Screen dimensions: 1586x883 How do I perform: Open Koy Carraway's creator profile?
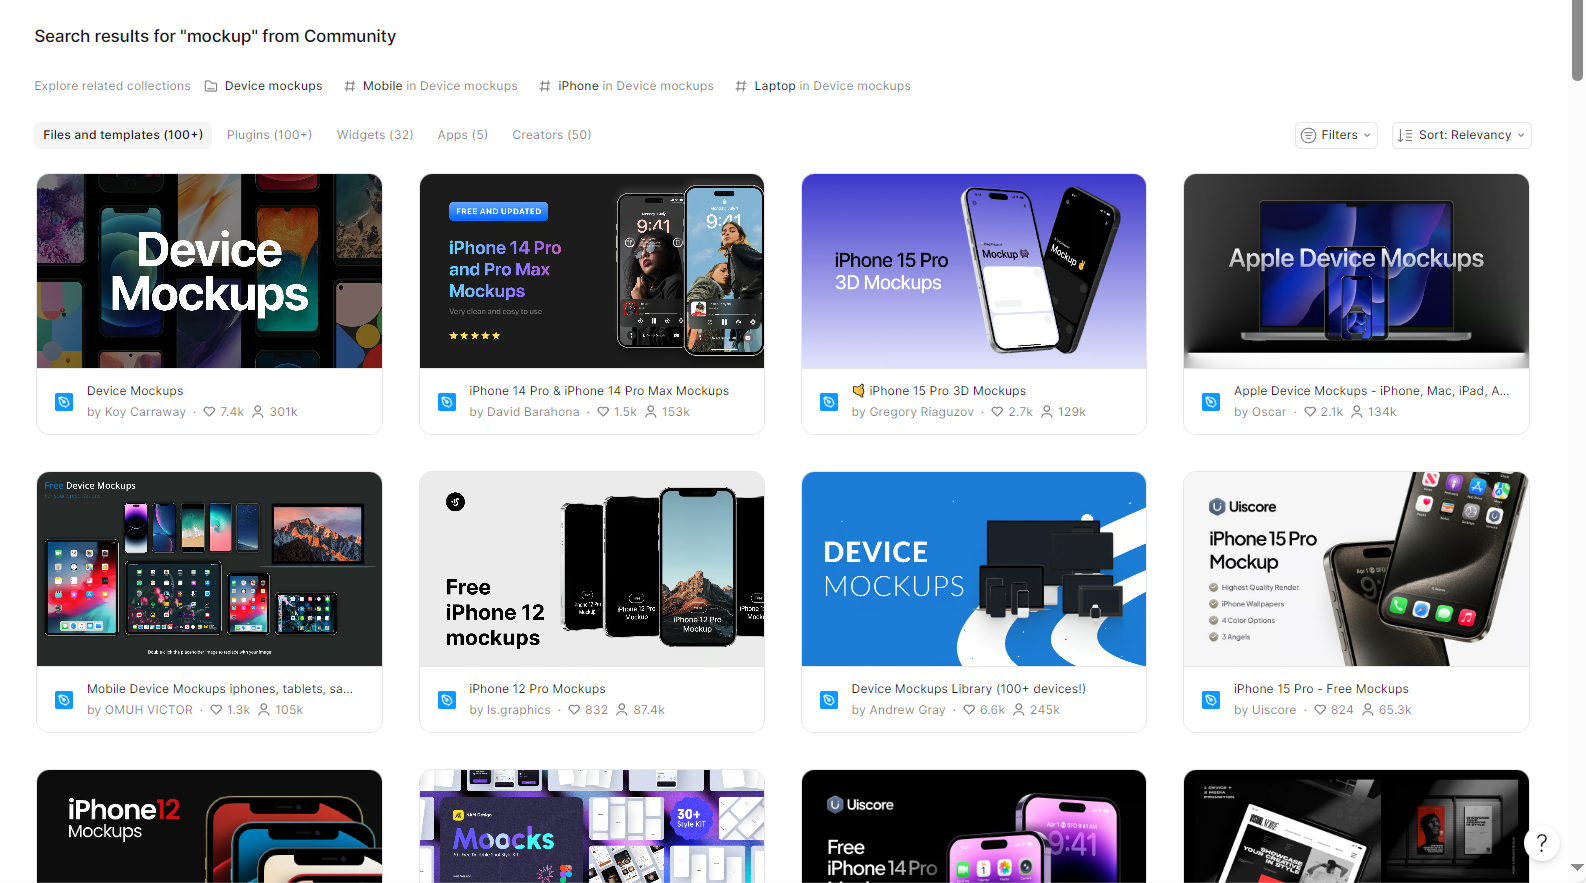145,412
